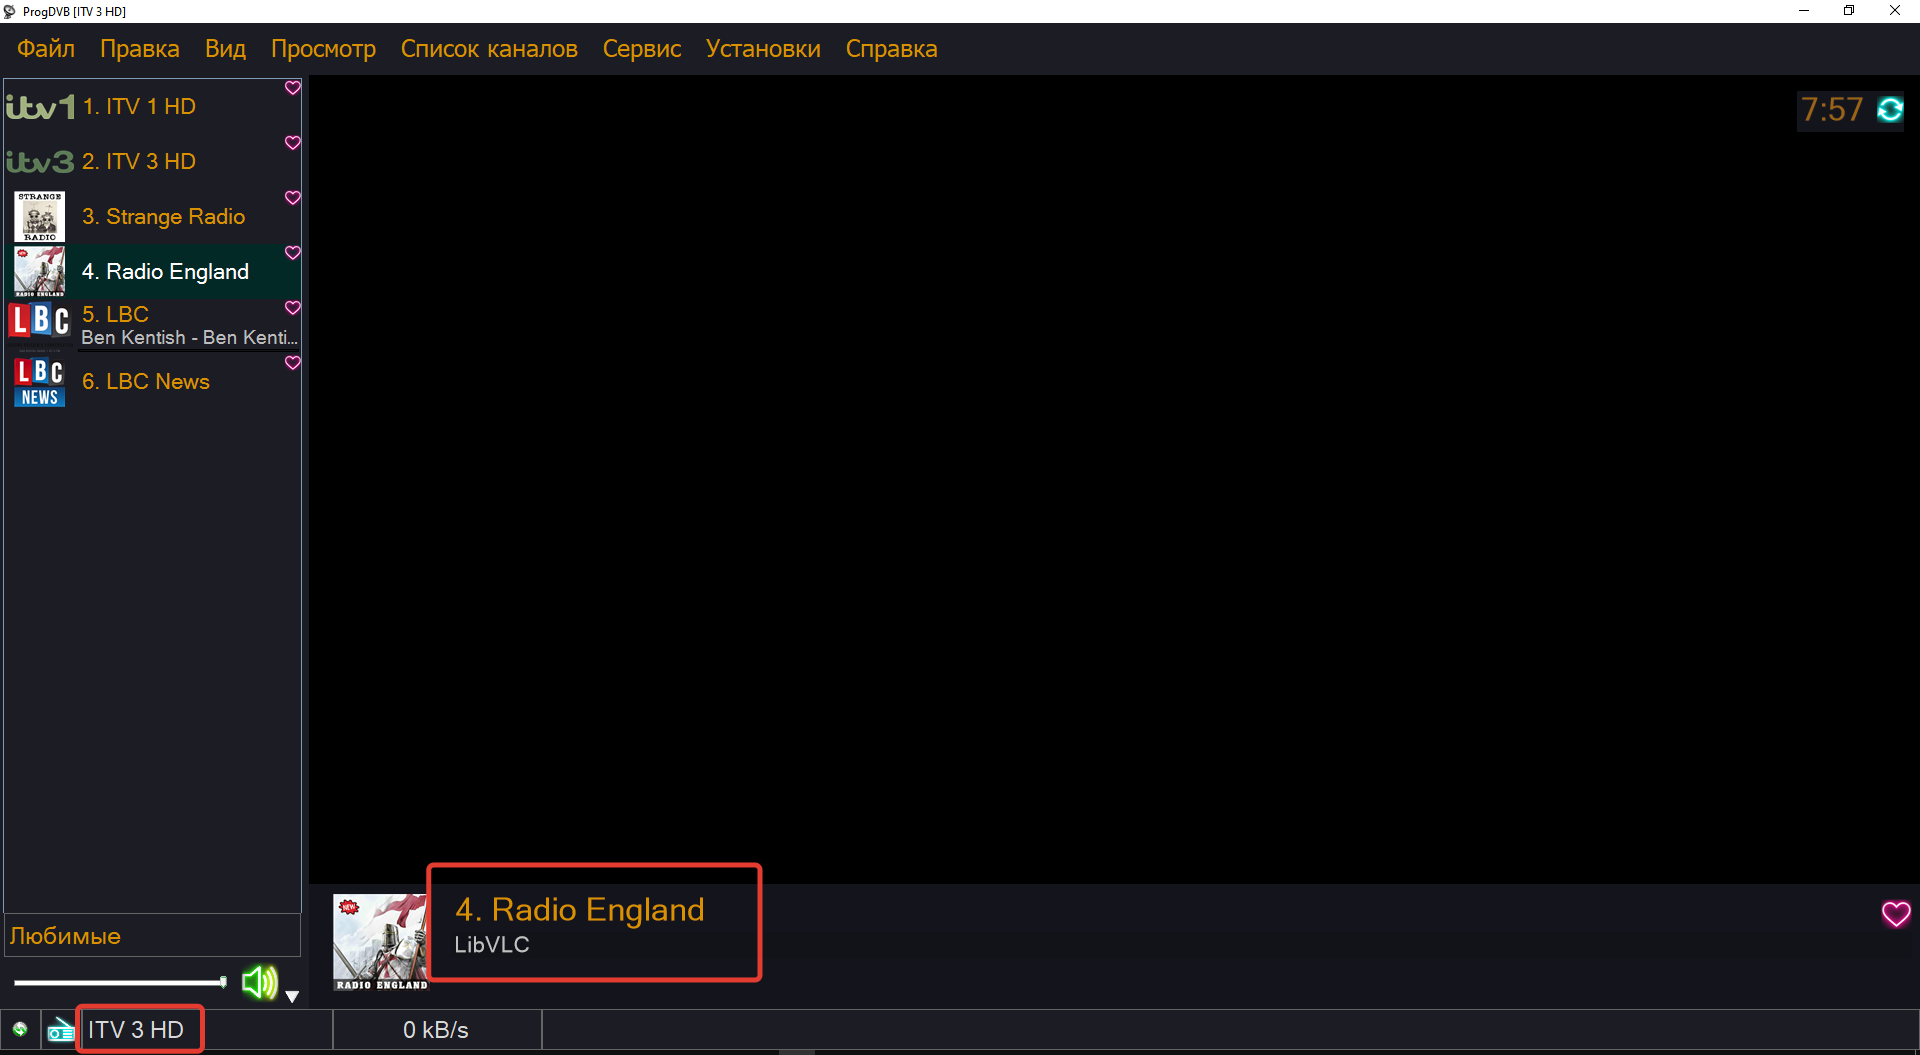Image resolution: width=1920 pixels, height=1055 pixels.
Task: Click the volume slider track
Action: pos(118,982)
